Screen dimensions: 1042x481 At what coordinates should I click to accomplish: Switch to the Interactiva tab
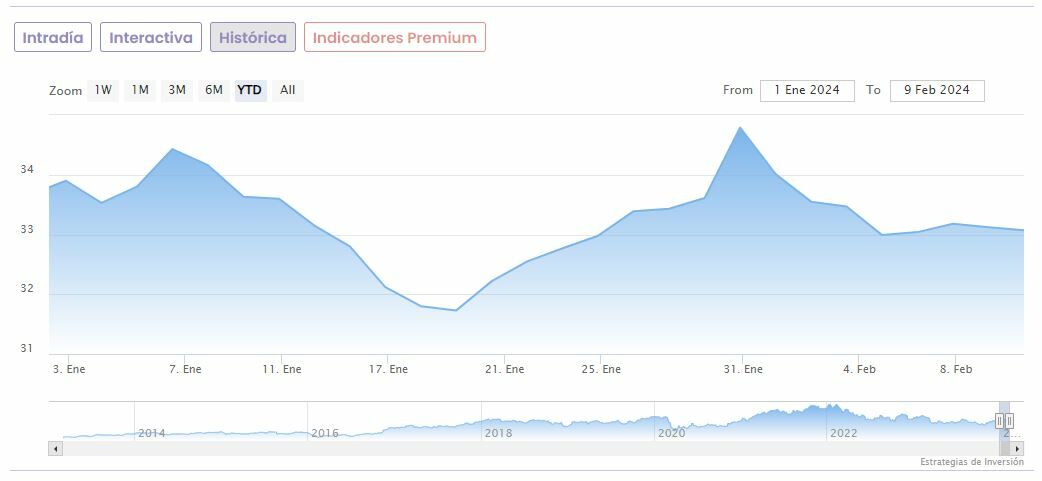click(151, 38)
